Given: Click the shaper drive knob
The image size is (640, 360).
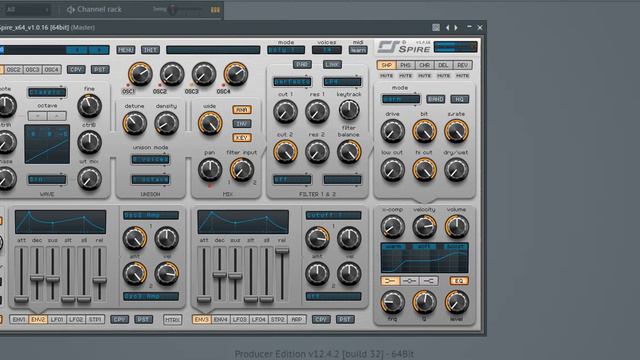Looking at the screenshot, I should point(392,131).
